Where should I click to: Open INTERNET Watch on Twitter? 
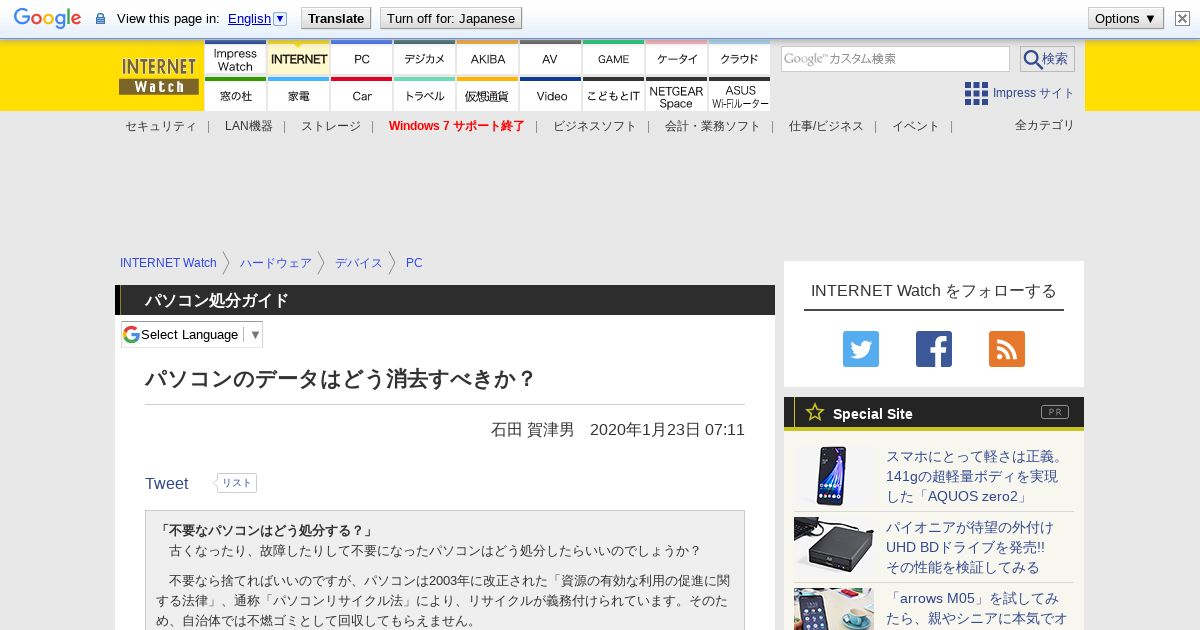861,349
